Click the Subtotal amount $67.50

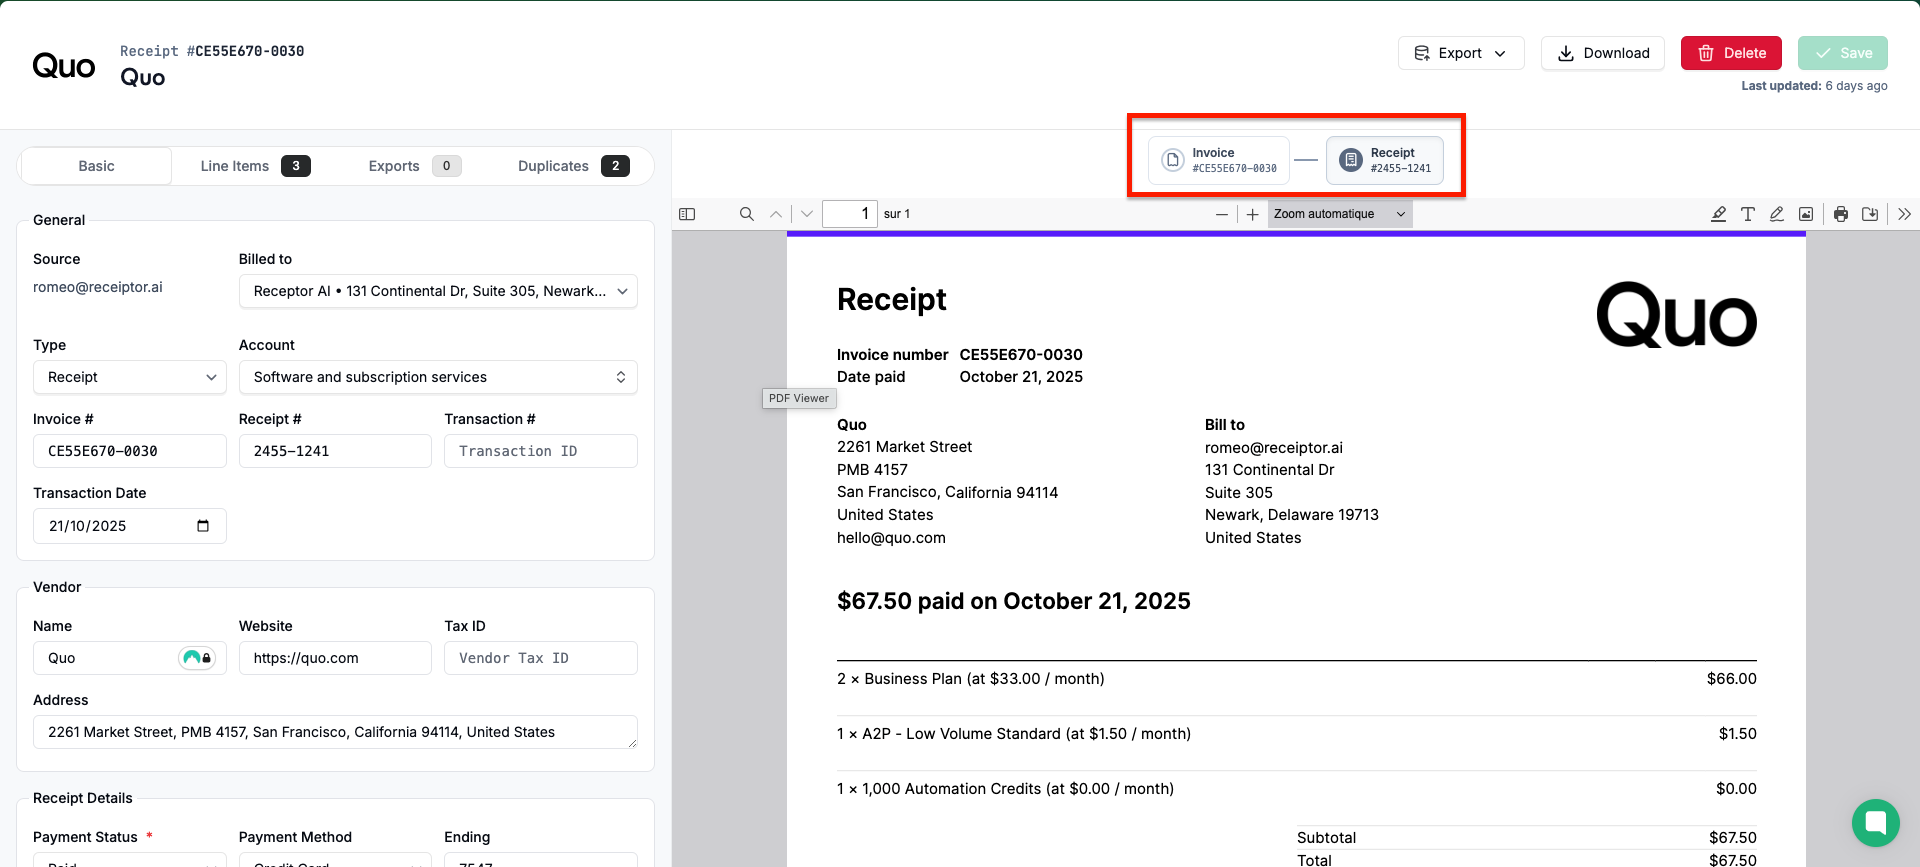(x=1733, y=838)
